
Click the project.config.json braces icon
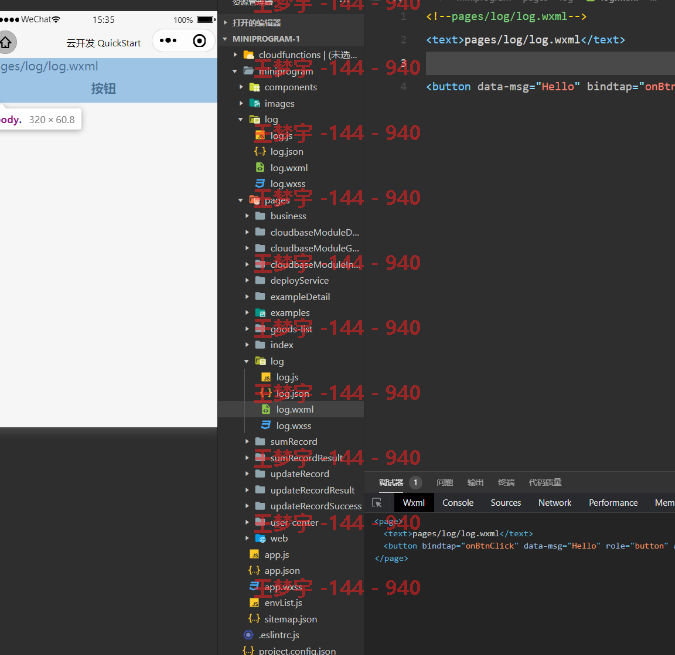point(248,650)
